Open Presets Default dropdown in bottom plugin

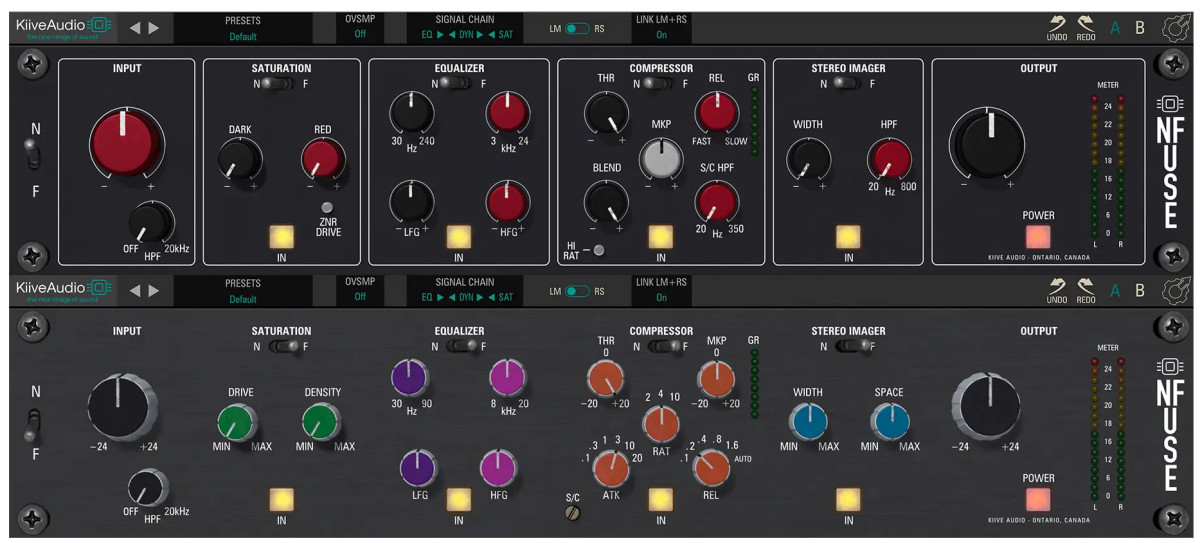(x=242, y=291)
